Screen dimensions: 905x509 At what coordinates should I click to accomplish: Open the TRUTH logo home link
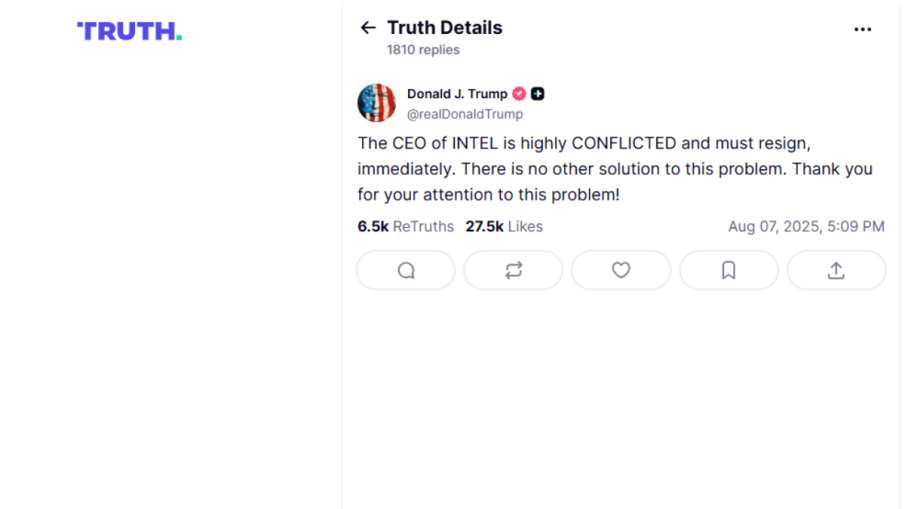[x=130, y=31]
